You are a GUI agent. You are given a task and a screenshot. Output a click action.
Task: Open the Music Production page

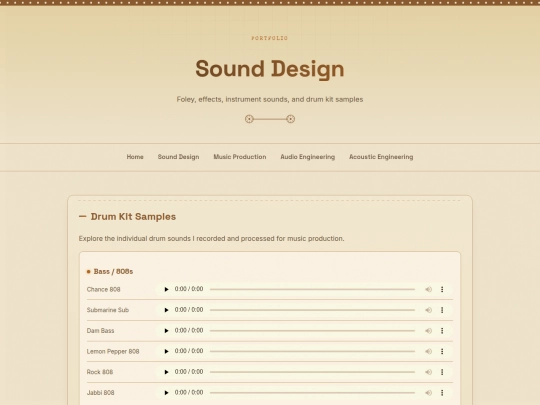[x=240, y=157]
